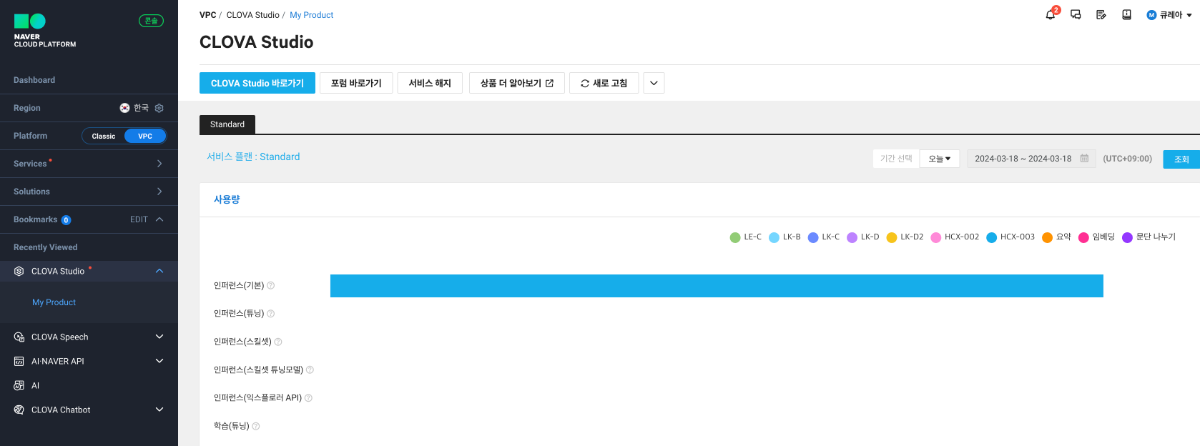Click help icon beside 인퍼런스(익스플로러 API)
1200x446 pixels.
[309, 397]
